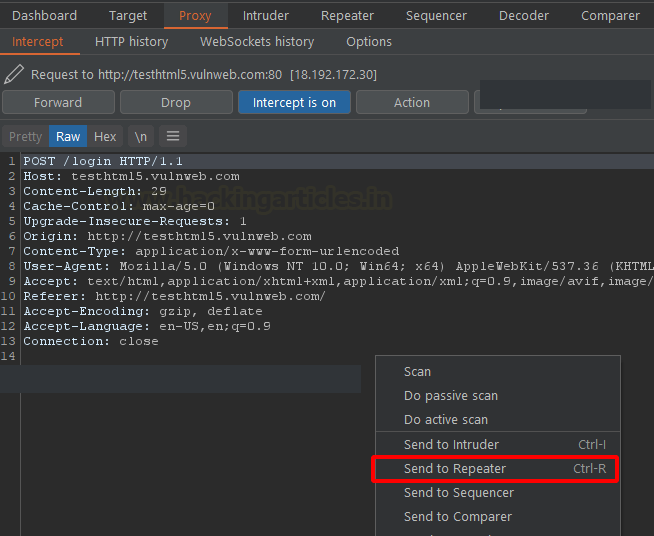Switch to Pretty message view
Screen dimensions: 654x536
(25, 136)
